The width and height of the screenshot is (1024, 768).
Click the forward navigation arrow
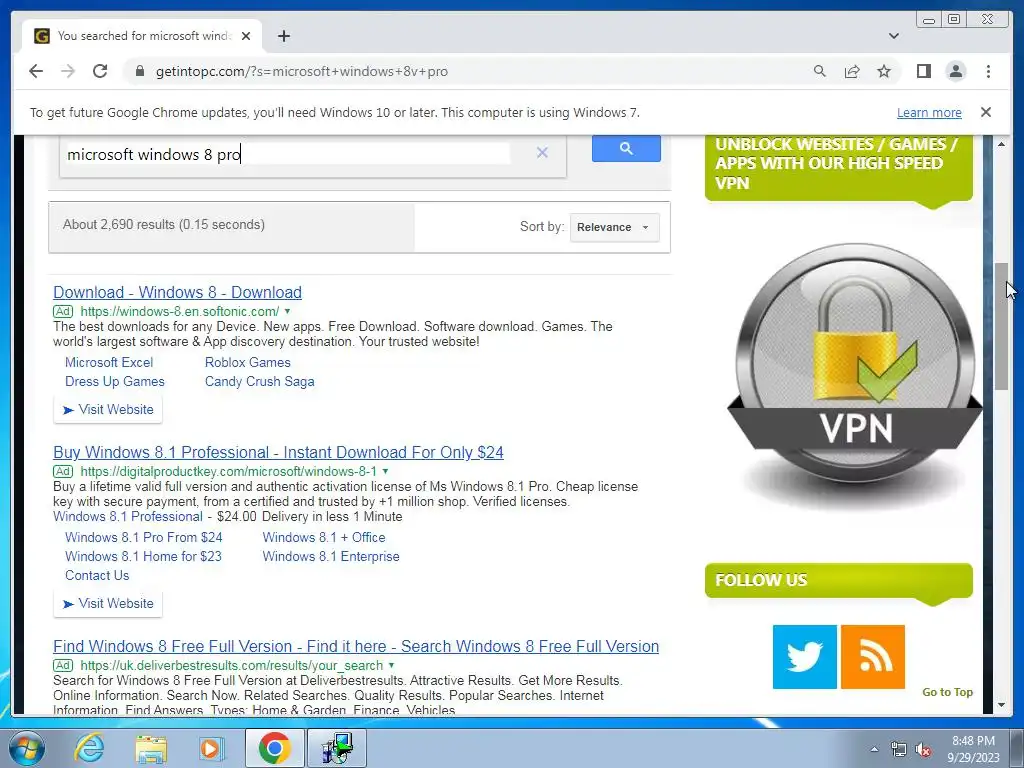pos(68,71)
